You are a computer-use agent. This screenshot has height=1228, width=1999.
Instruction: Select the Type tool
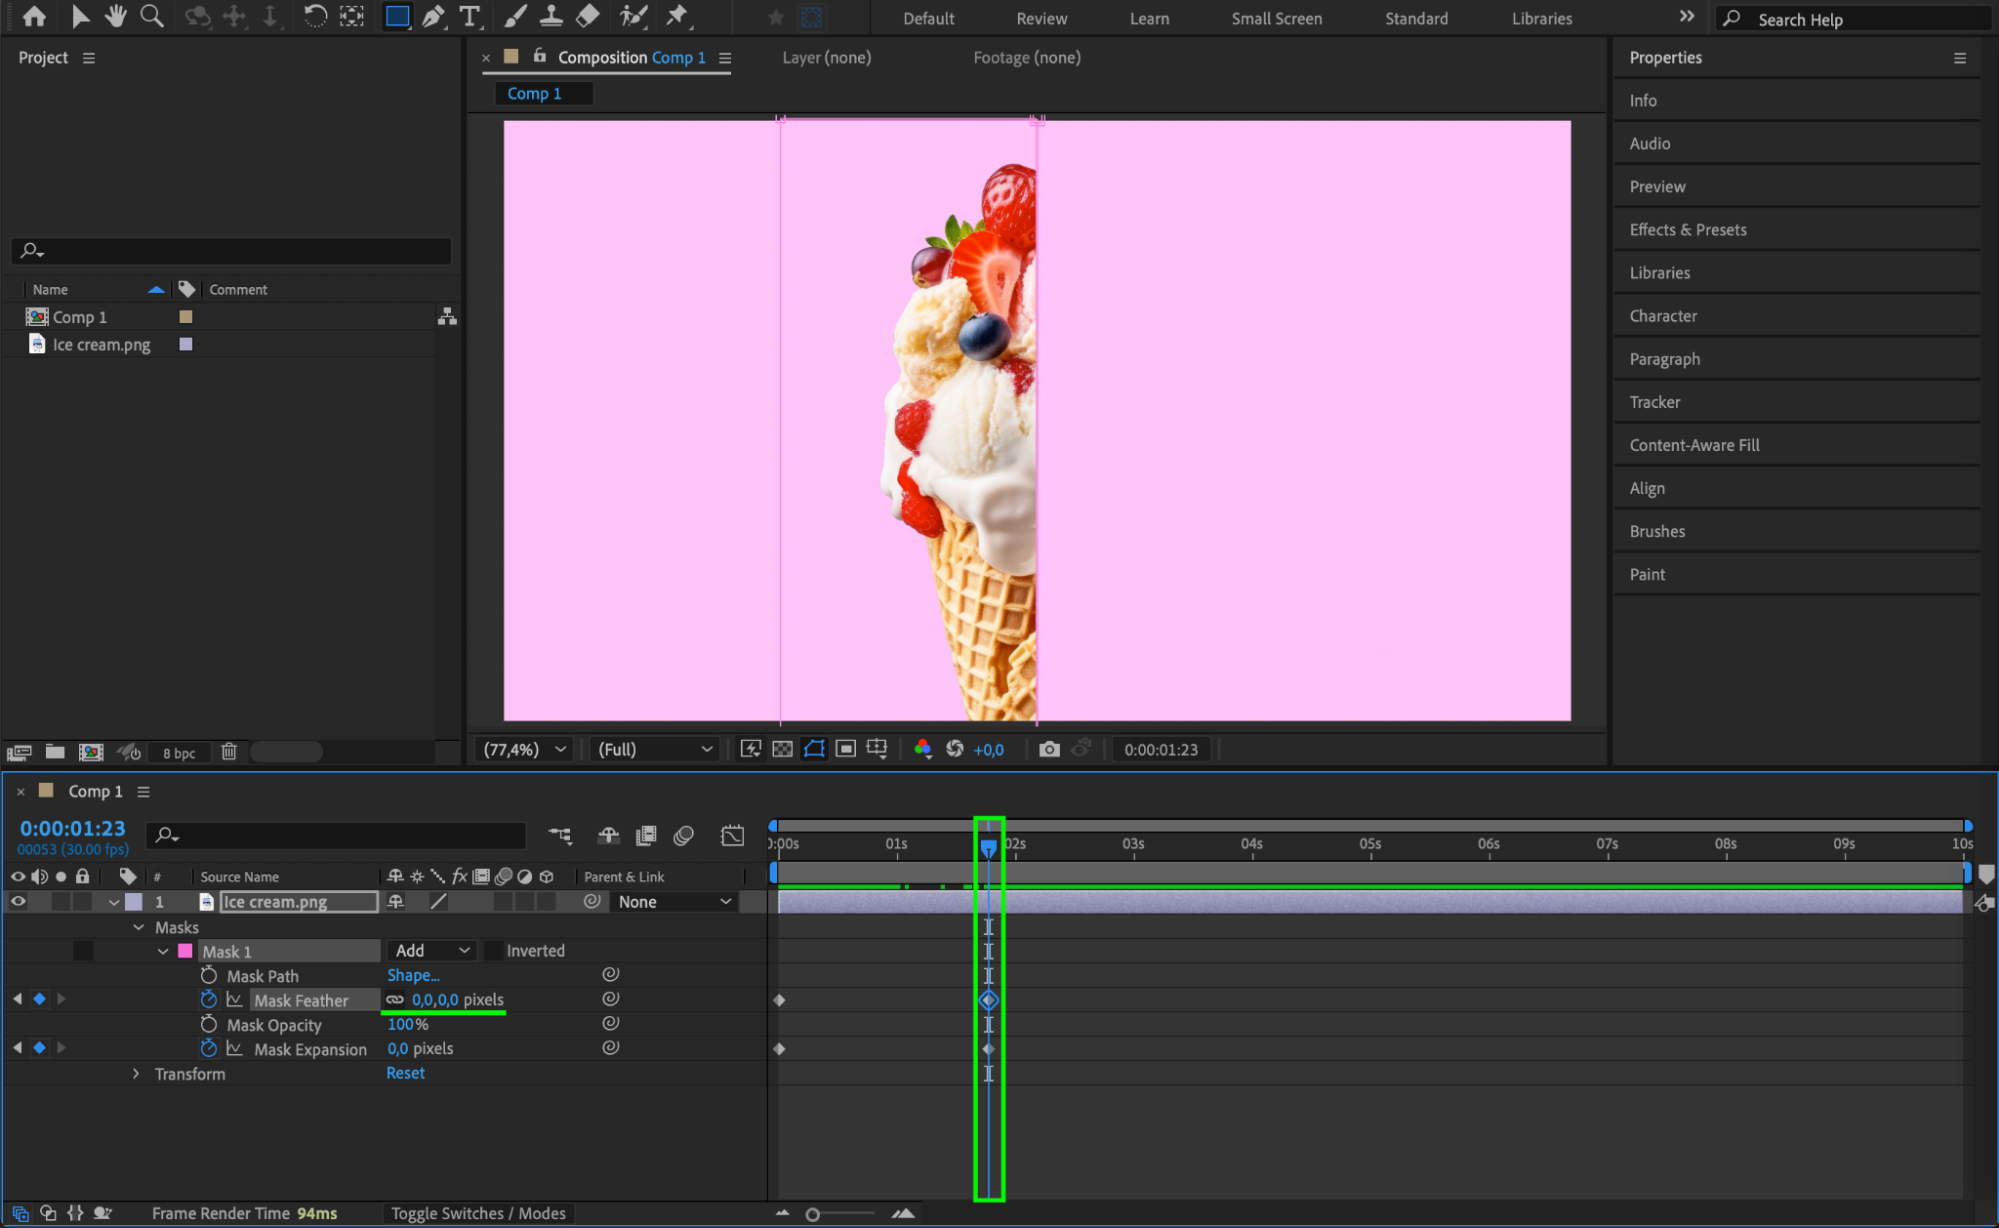pyautogui.click(x=469, y=16)
